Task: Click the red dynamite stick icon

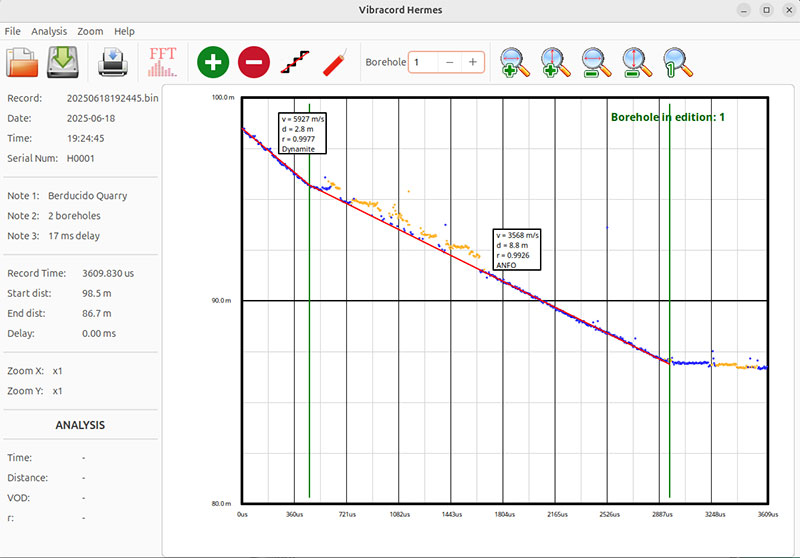Action: click(x=335, y=63)
